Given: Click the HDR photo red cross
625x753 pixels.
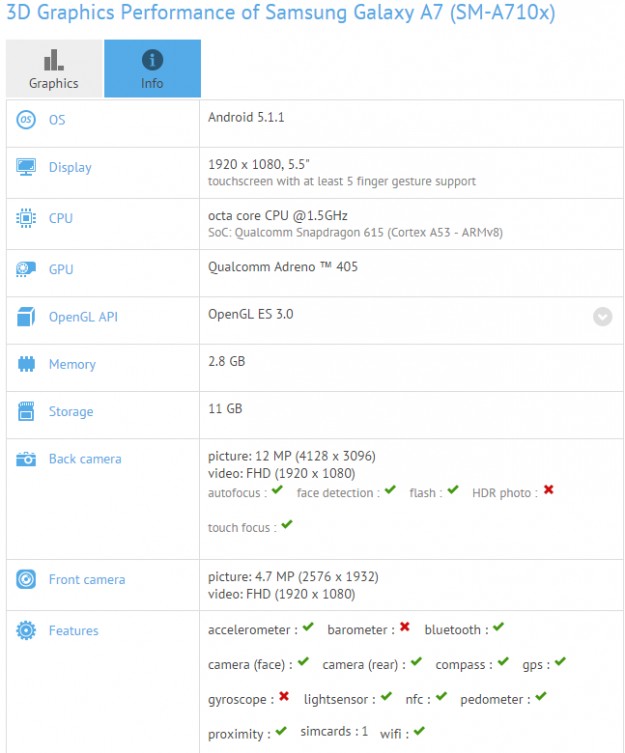Looking at the screenshot, I should tap(548, 491).
